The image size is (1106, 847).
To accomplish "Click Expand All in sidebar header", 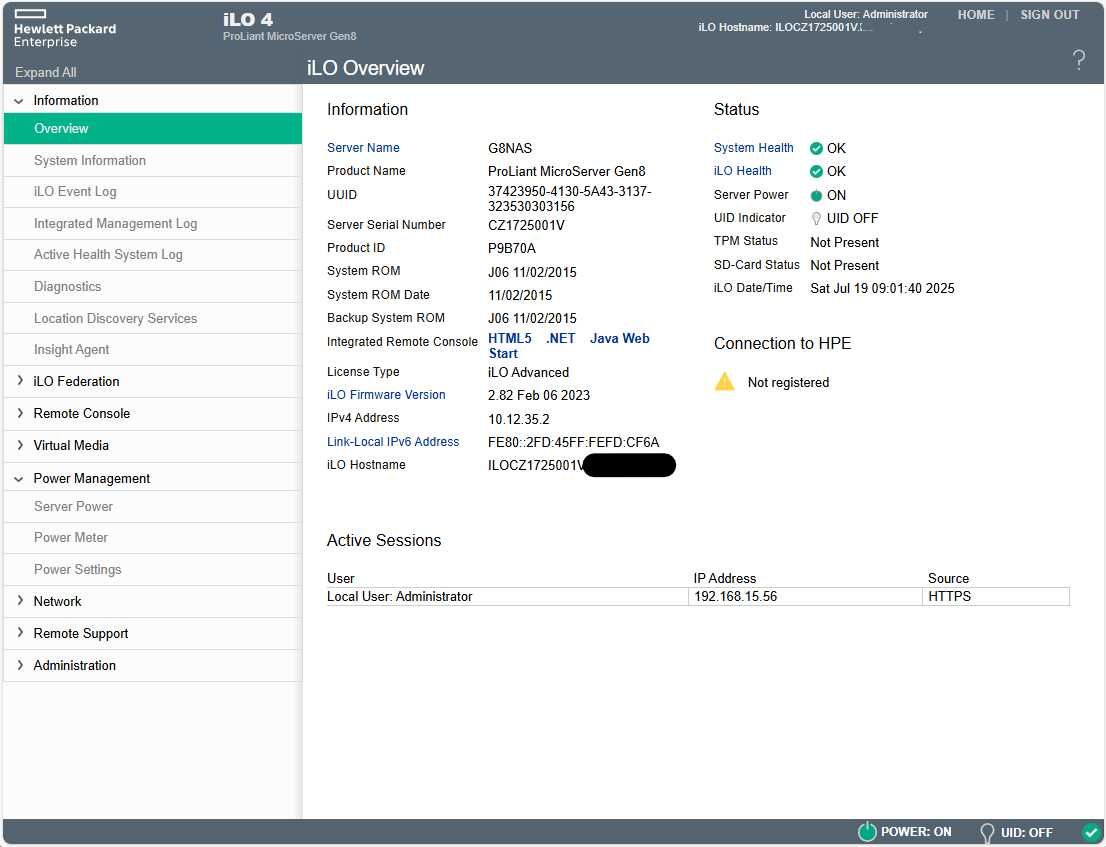I will tap(46, 72).
